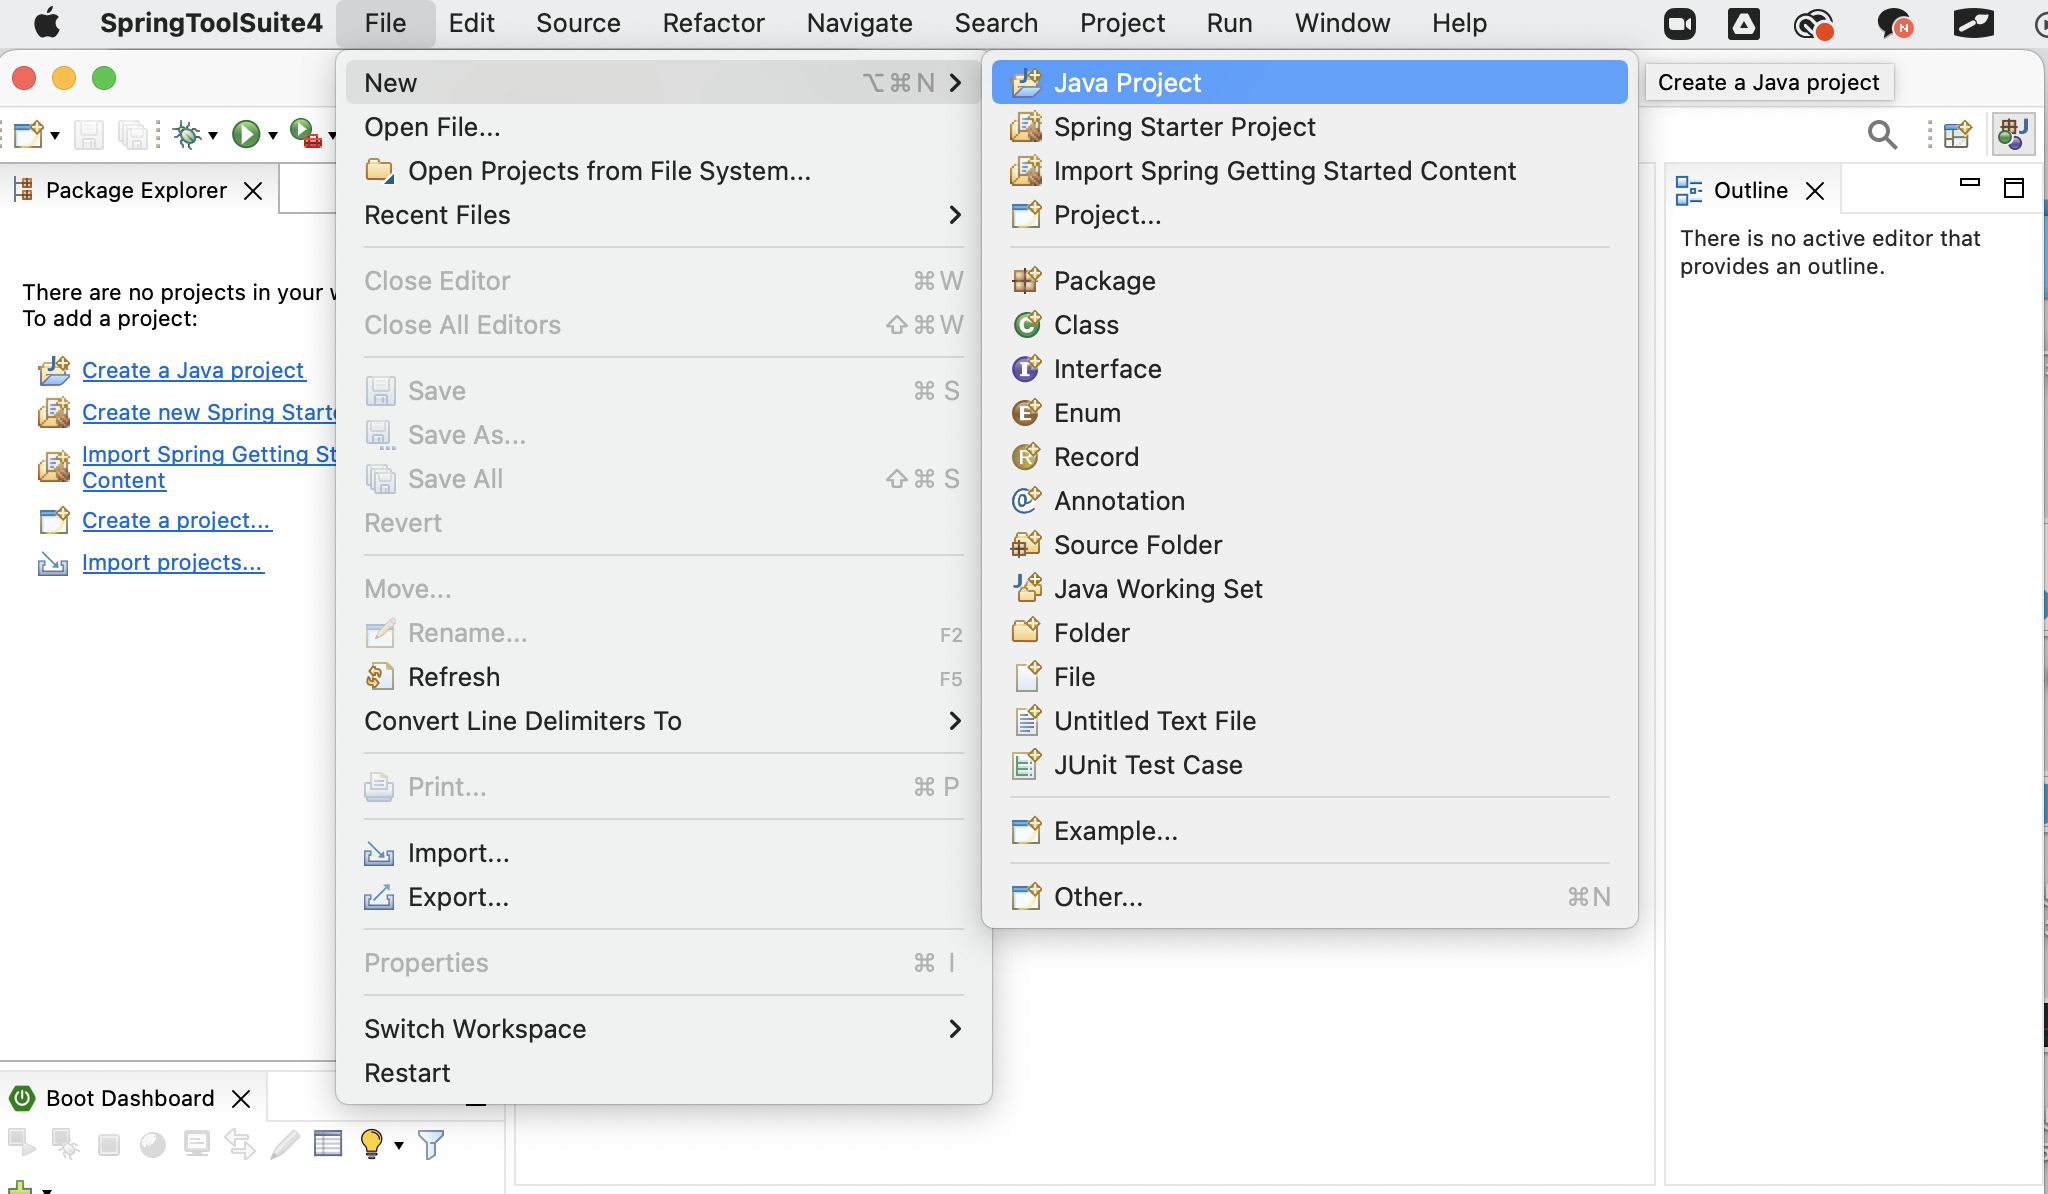Viewport: 2048px width, 1194px height.
Task: Toggle the Java perspective button
Action: coord(2012,134)
